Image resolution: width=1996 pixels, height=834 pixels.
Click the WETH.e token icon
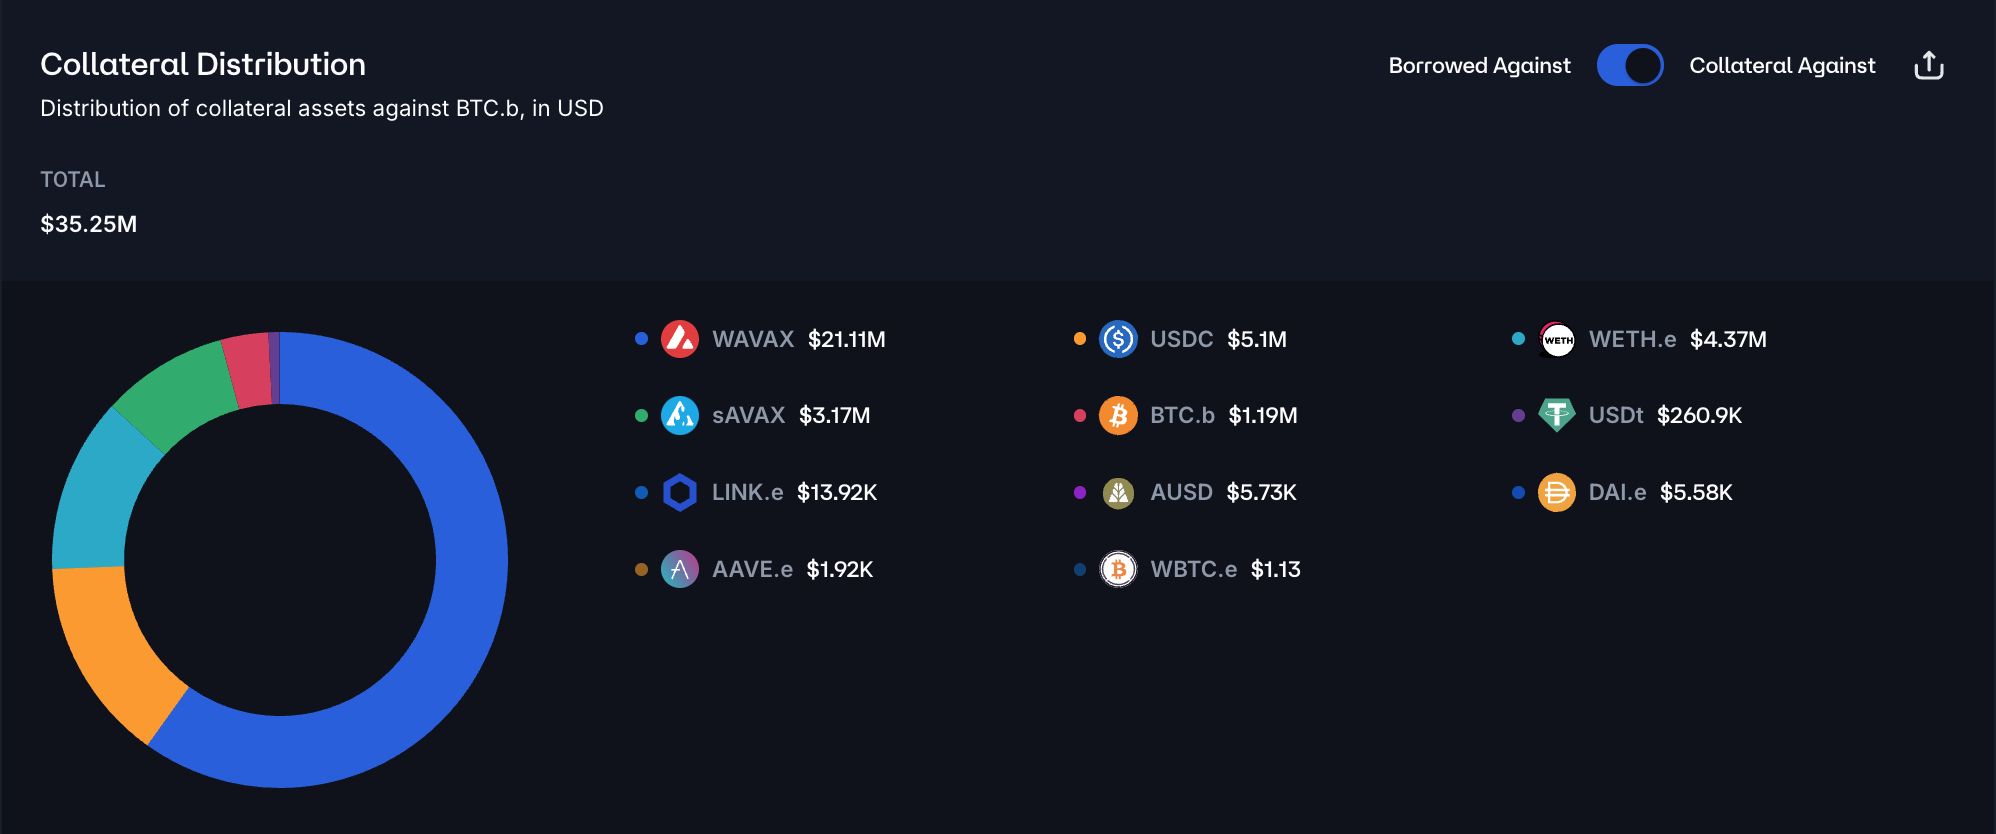[x=1557, y=339]
